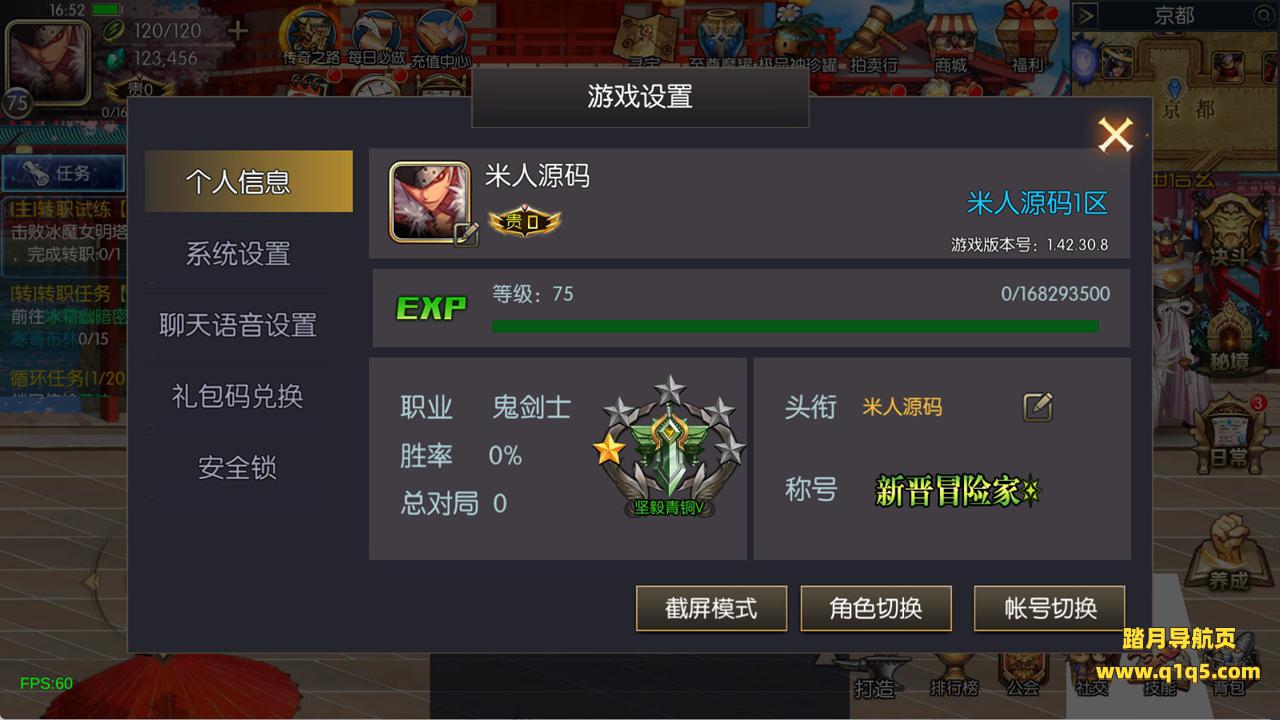The width and height of the screenshot is (1280, 720).
Task: Click the 截屏模式 button
Action: 711,608
